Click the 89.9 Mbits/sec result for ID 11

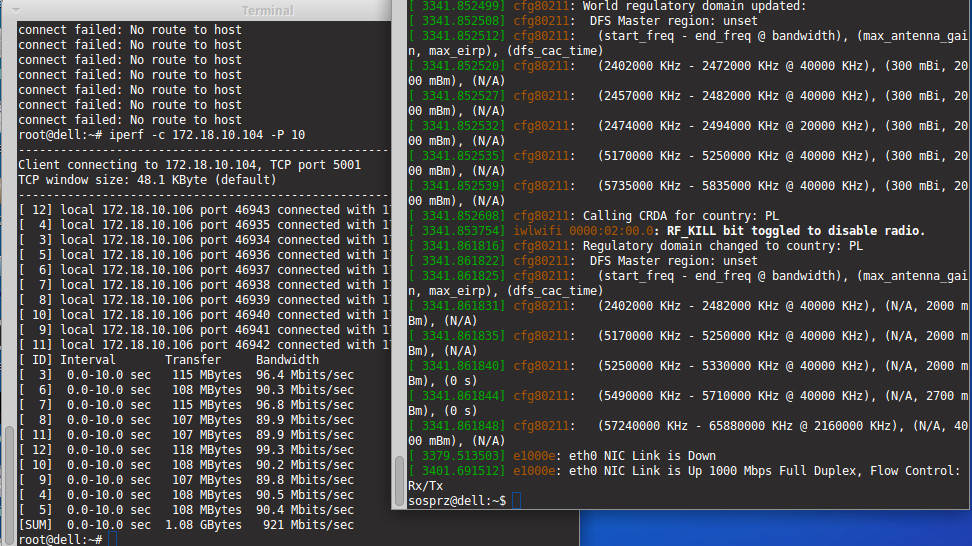pos(304,435)
